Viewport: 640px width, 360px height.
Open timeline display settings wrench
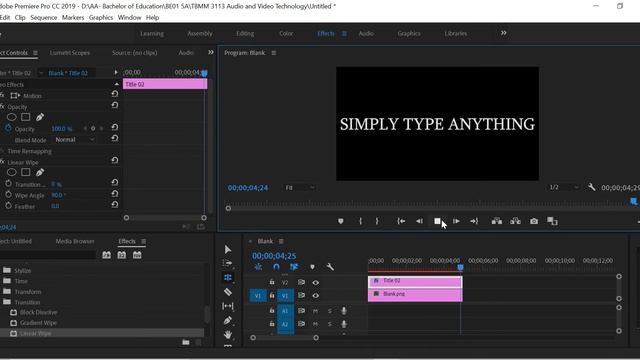click(x=330, y=267)
